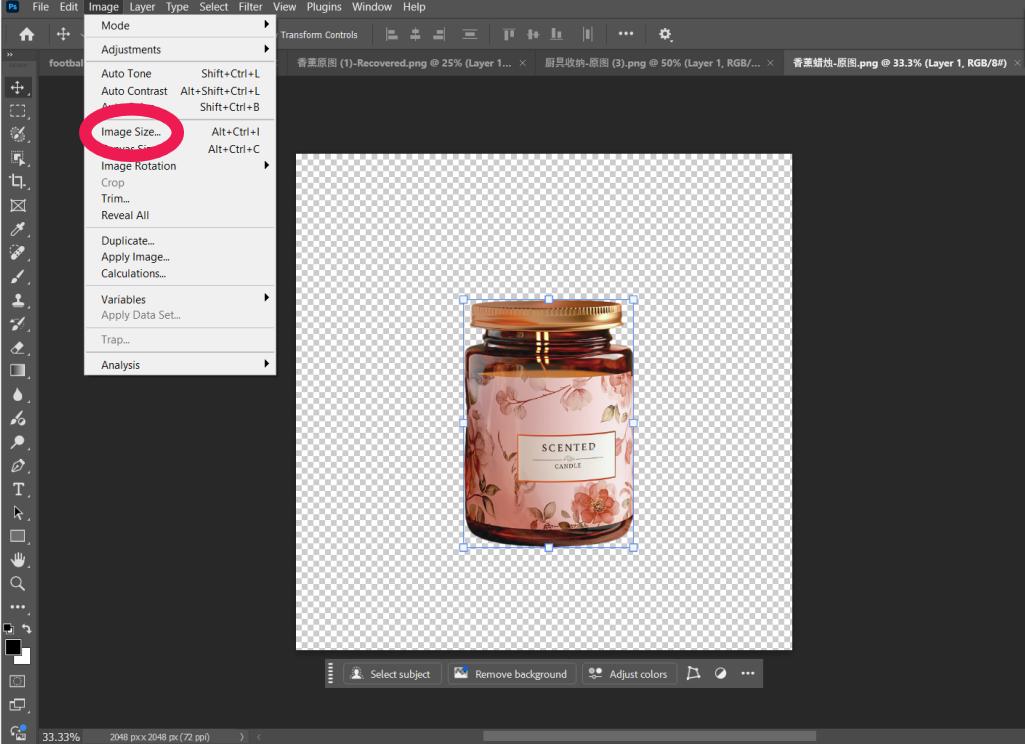Open the Filter menu
The height and width of the screenshot is (744, 1025).
250,7
